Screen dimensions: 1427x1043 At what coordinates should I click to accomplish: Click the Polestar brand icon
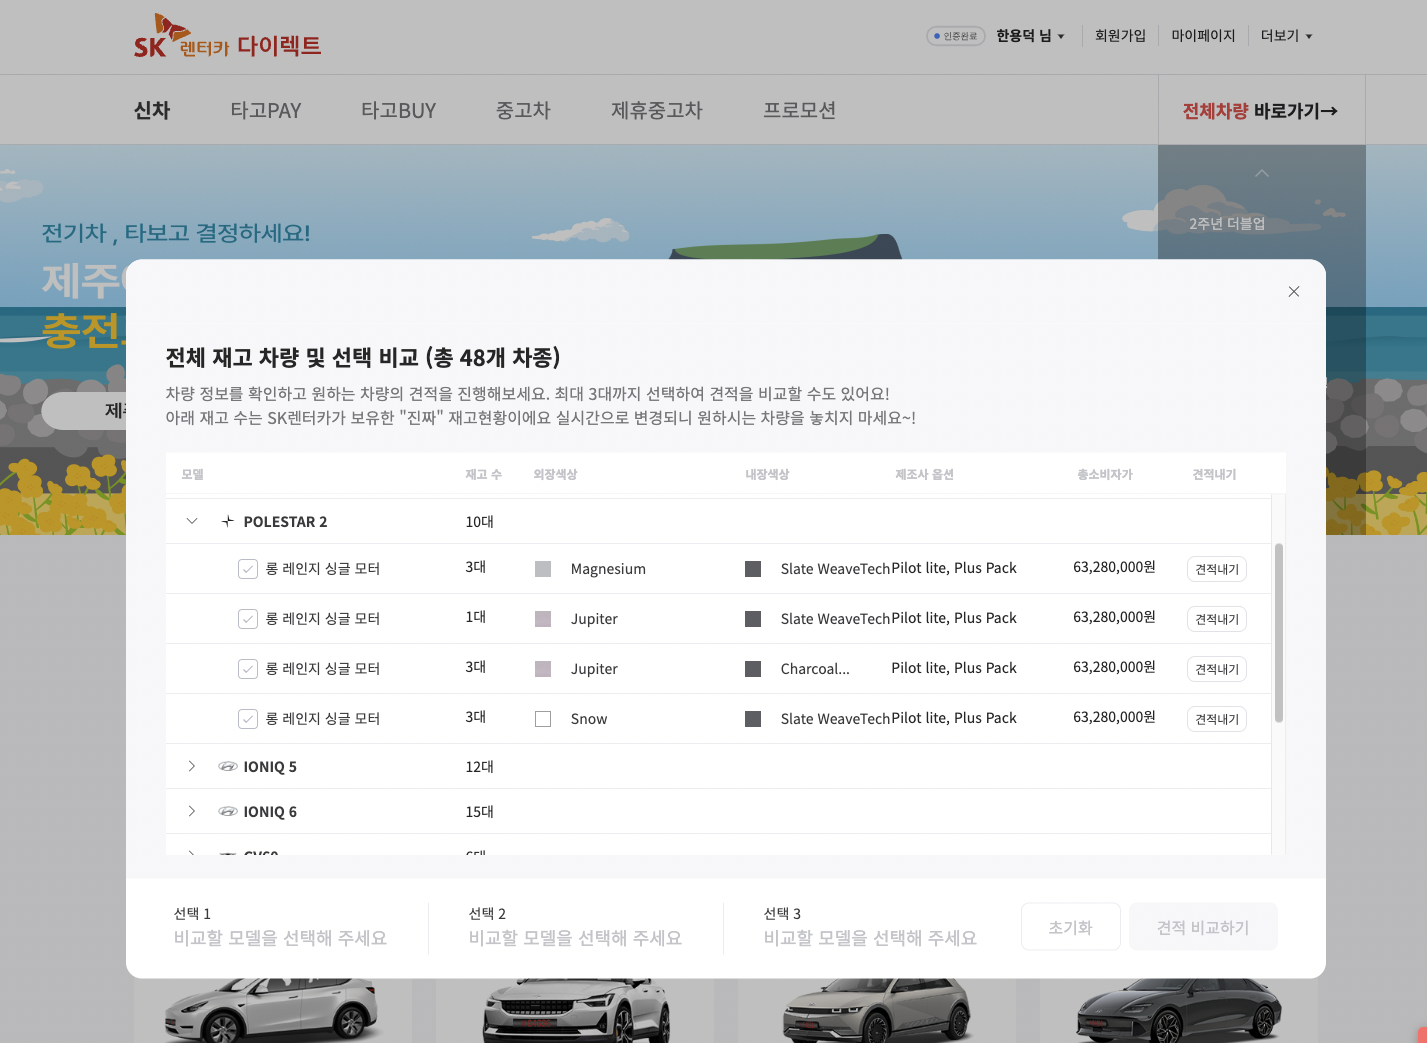[x=228, y=521]
